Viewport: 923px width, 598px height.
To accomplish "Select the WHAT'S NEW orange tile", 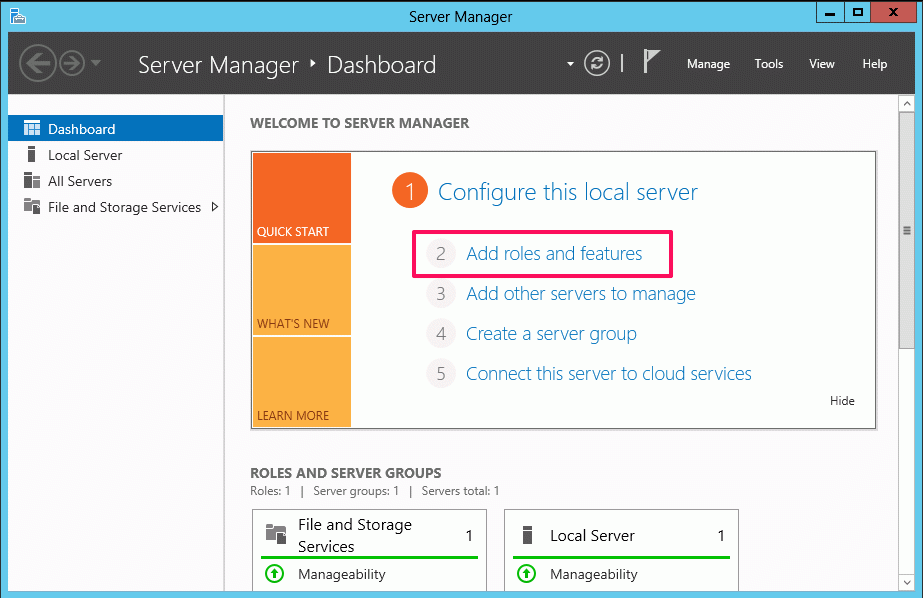I will coord(302,290).
